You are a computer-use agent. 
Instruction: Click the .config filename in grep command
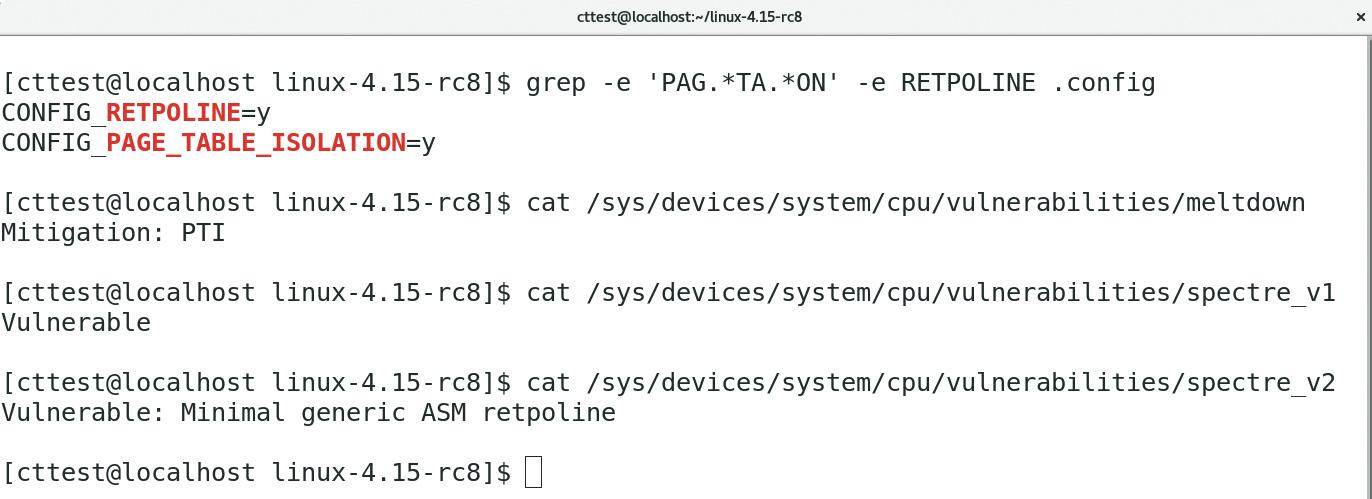(x=1104, y=83)
